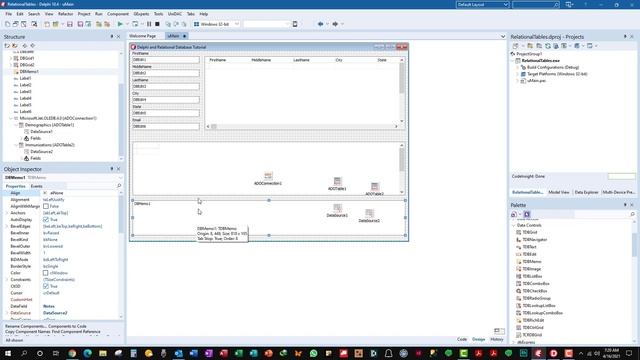Pick TDBRadioGroup in the Palette
Viewport: 640px width, 360px height.
coord(536,298)
